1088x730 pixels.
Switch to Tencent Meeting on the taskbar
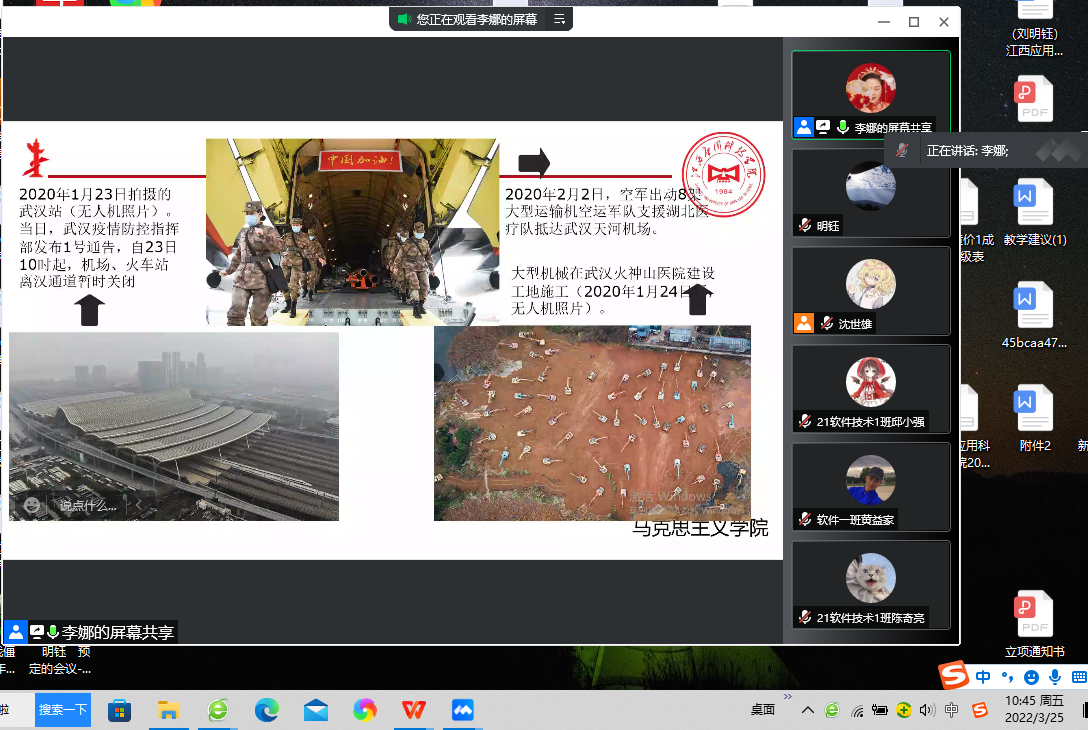[463, 711]
